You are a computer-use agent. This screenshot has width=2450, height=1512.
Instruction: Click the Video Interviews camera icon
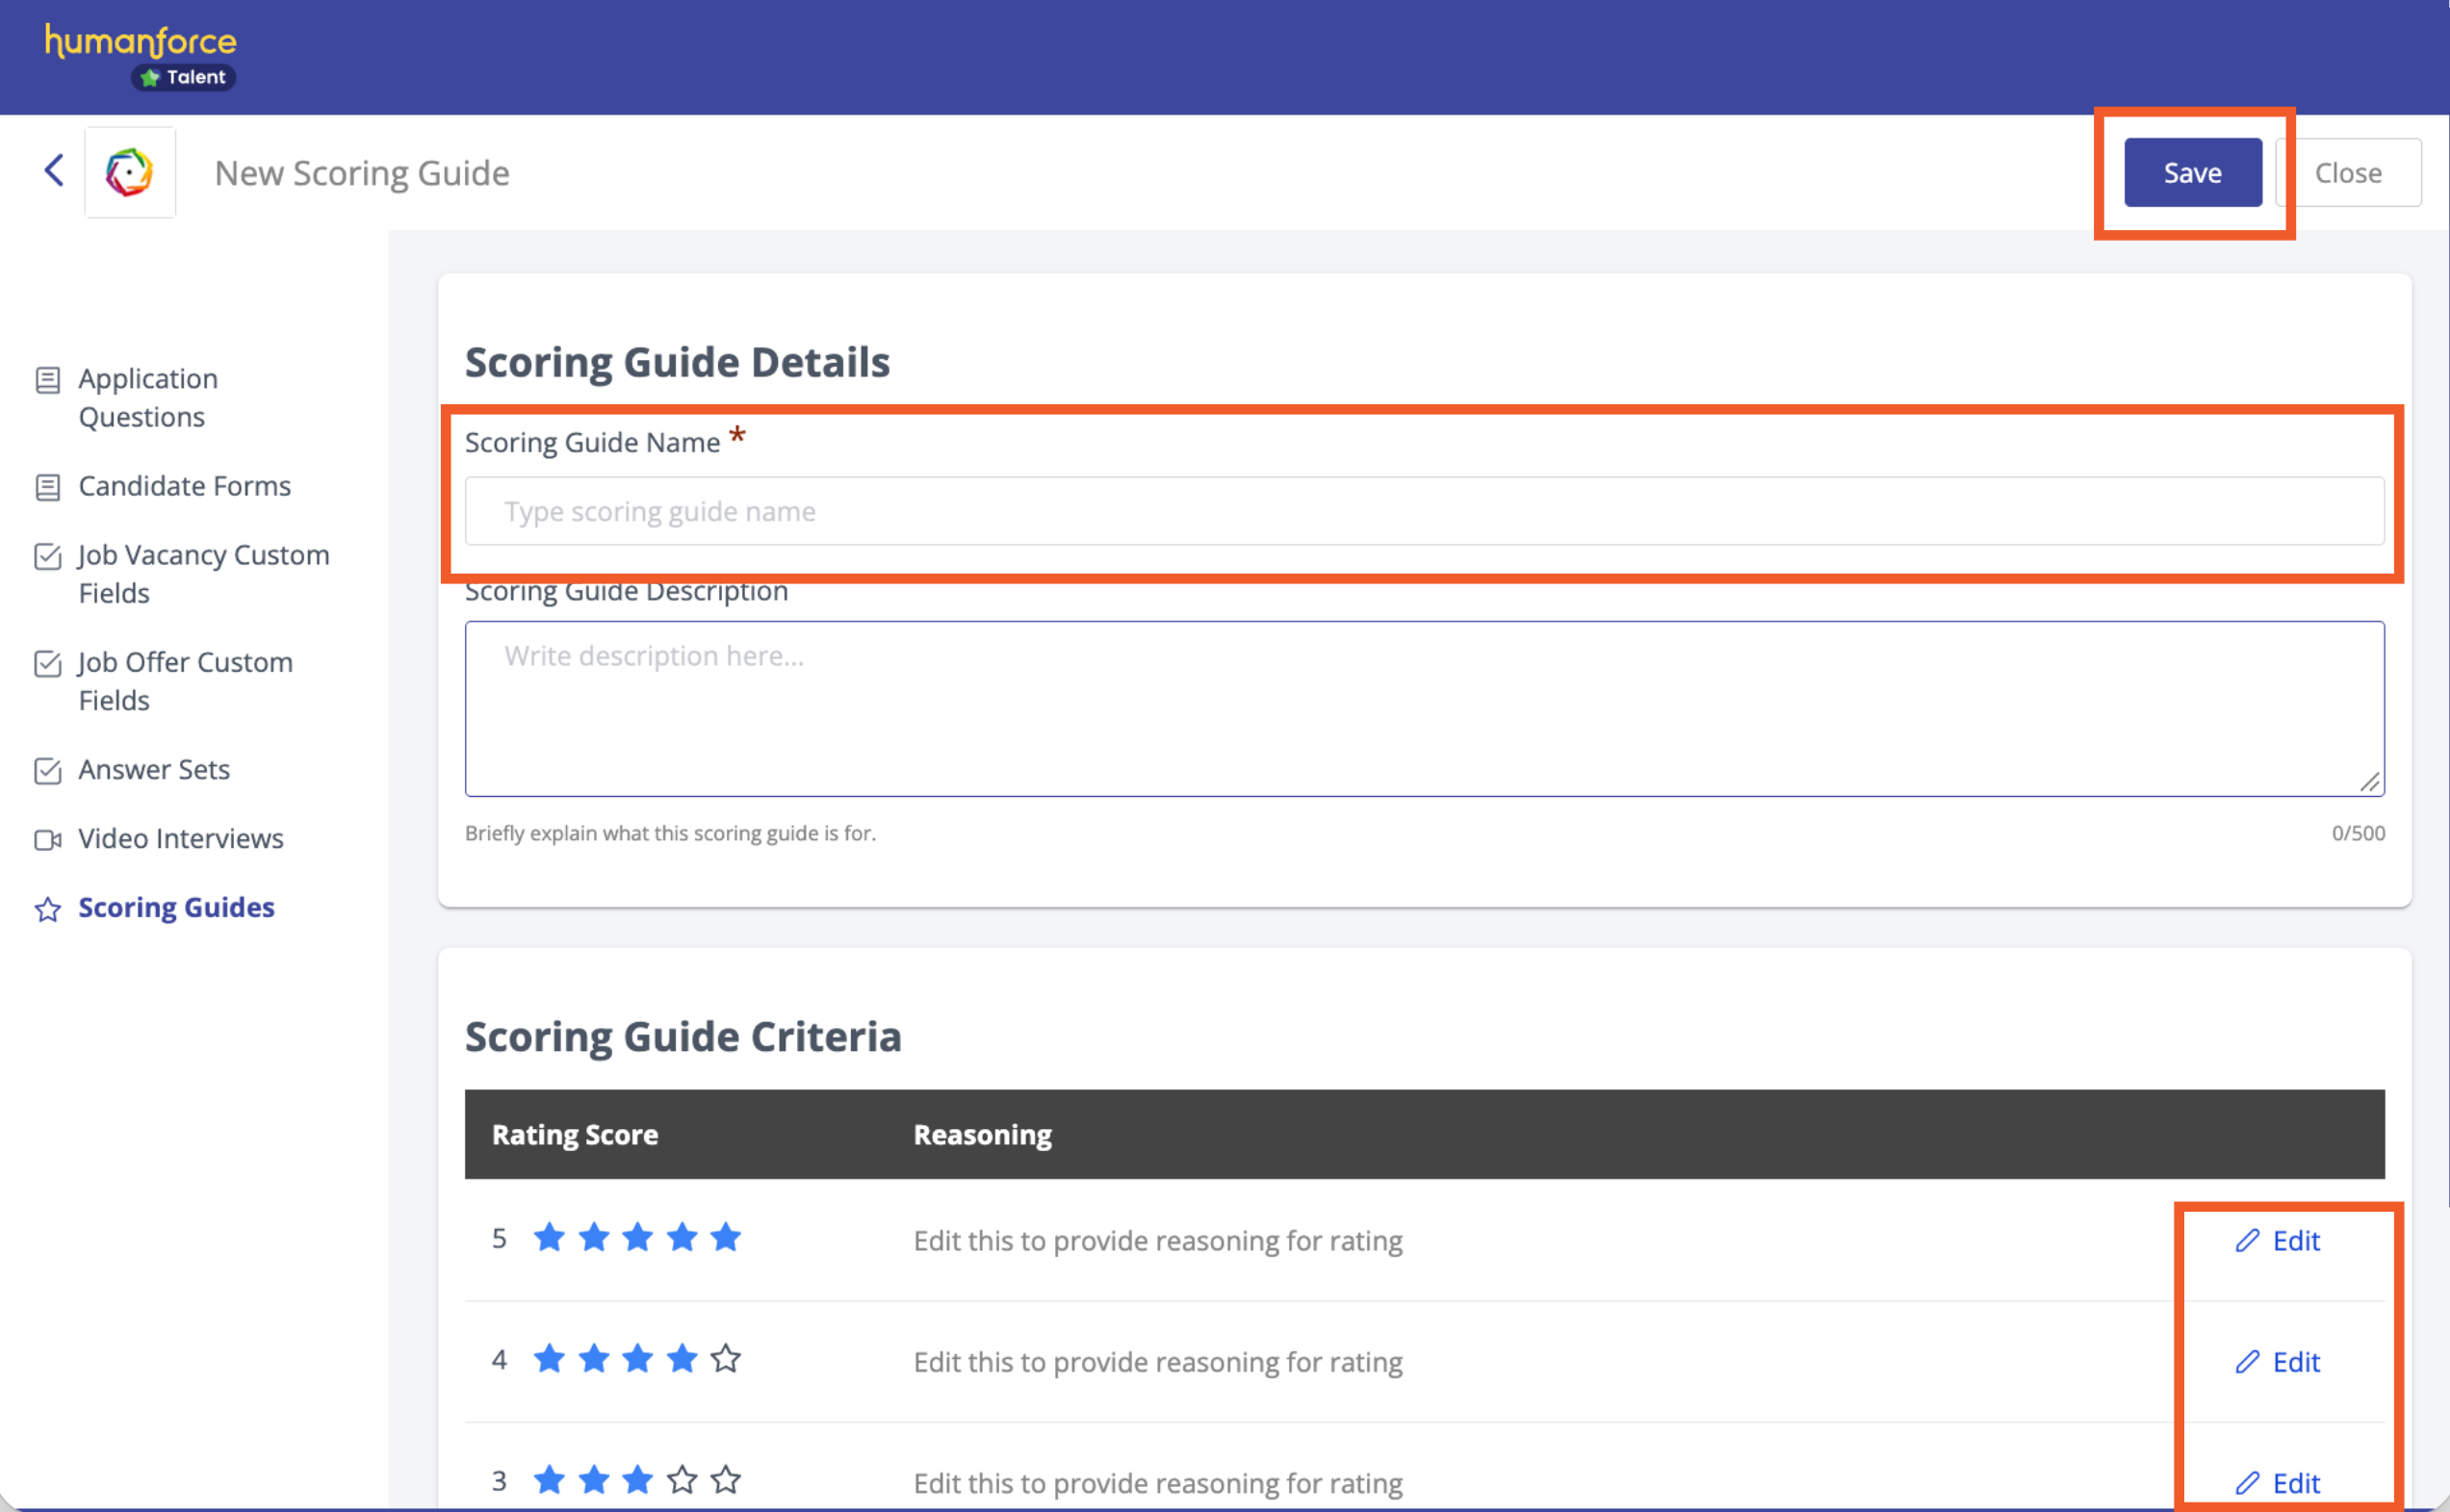(47, 839)
